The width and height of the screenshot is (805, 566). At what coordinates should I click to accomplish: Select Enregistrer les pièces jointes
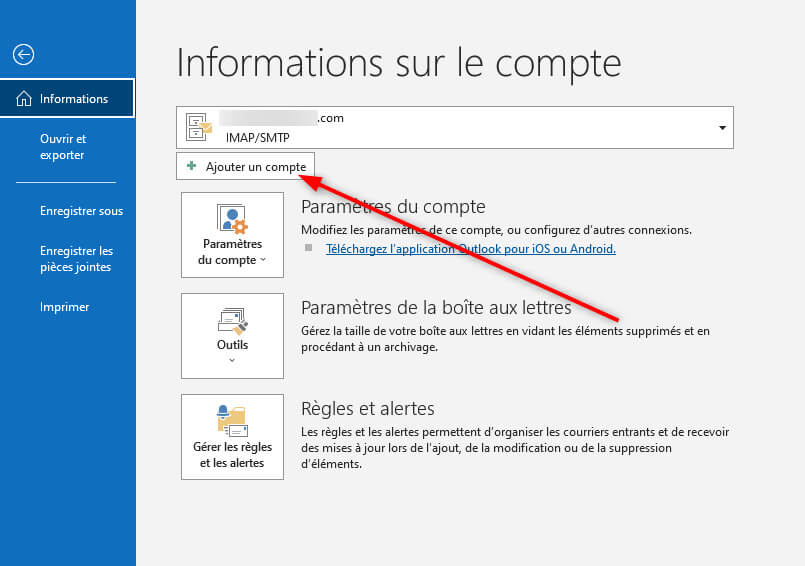76,259
